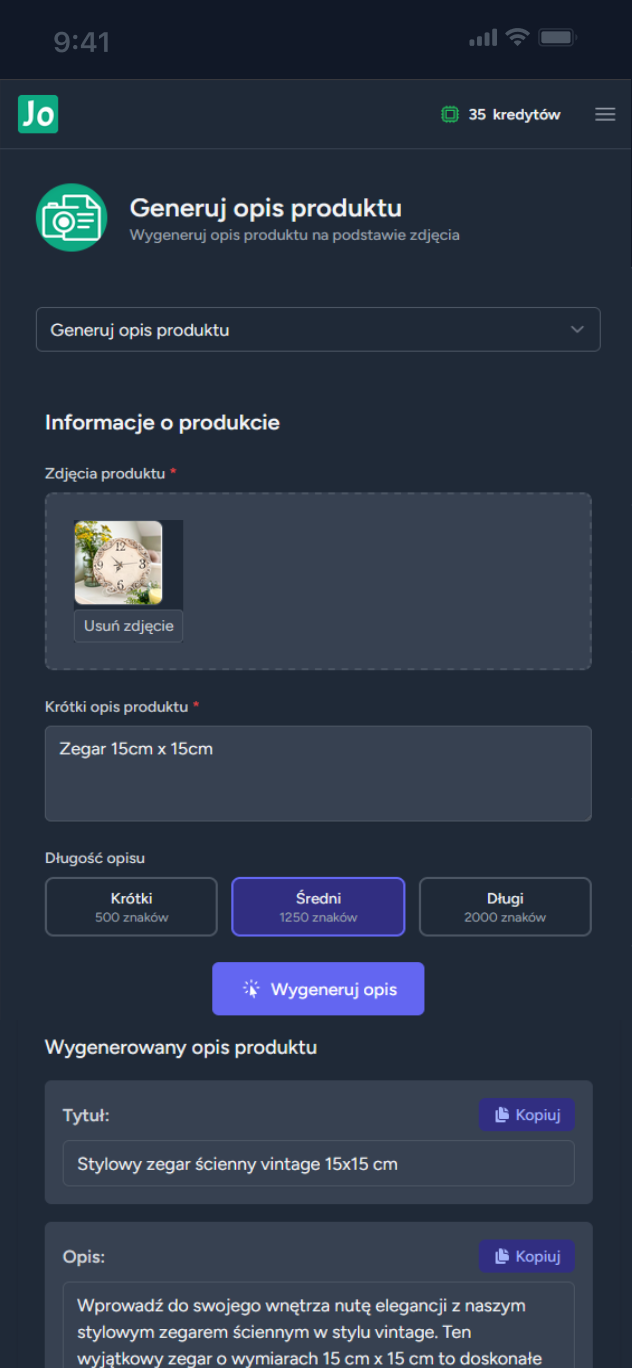Screen dimensions: 632x1368
Task: Select Średni 1250 znaków length option
Action: 318,906
